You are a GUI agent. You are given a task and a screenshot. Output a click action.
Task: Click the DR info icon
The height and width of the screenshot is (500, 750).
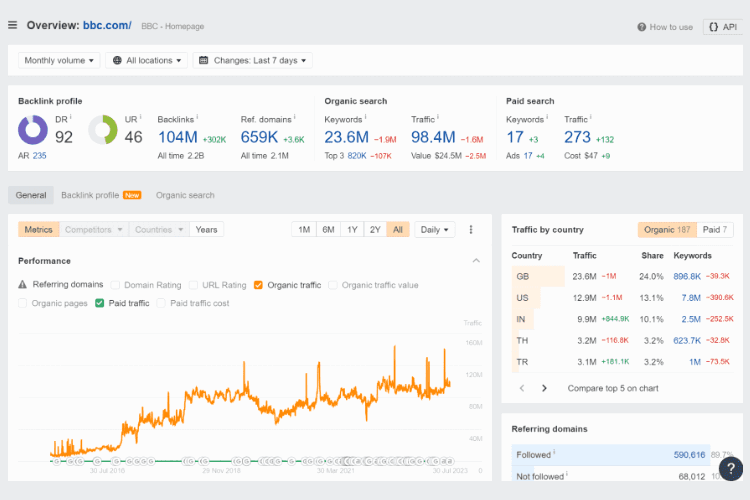pos(71,116)
